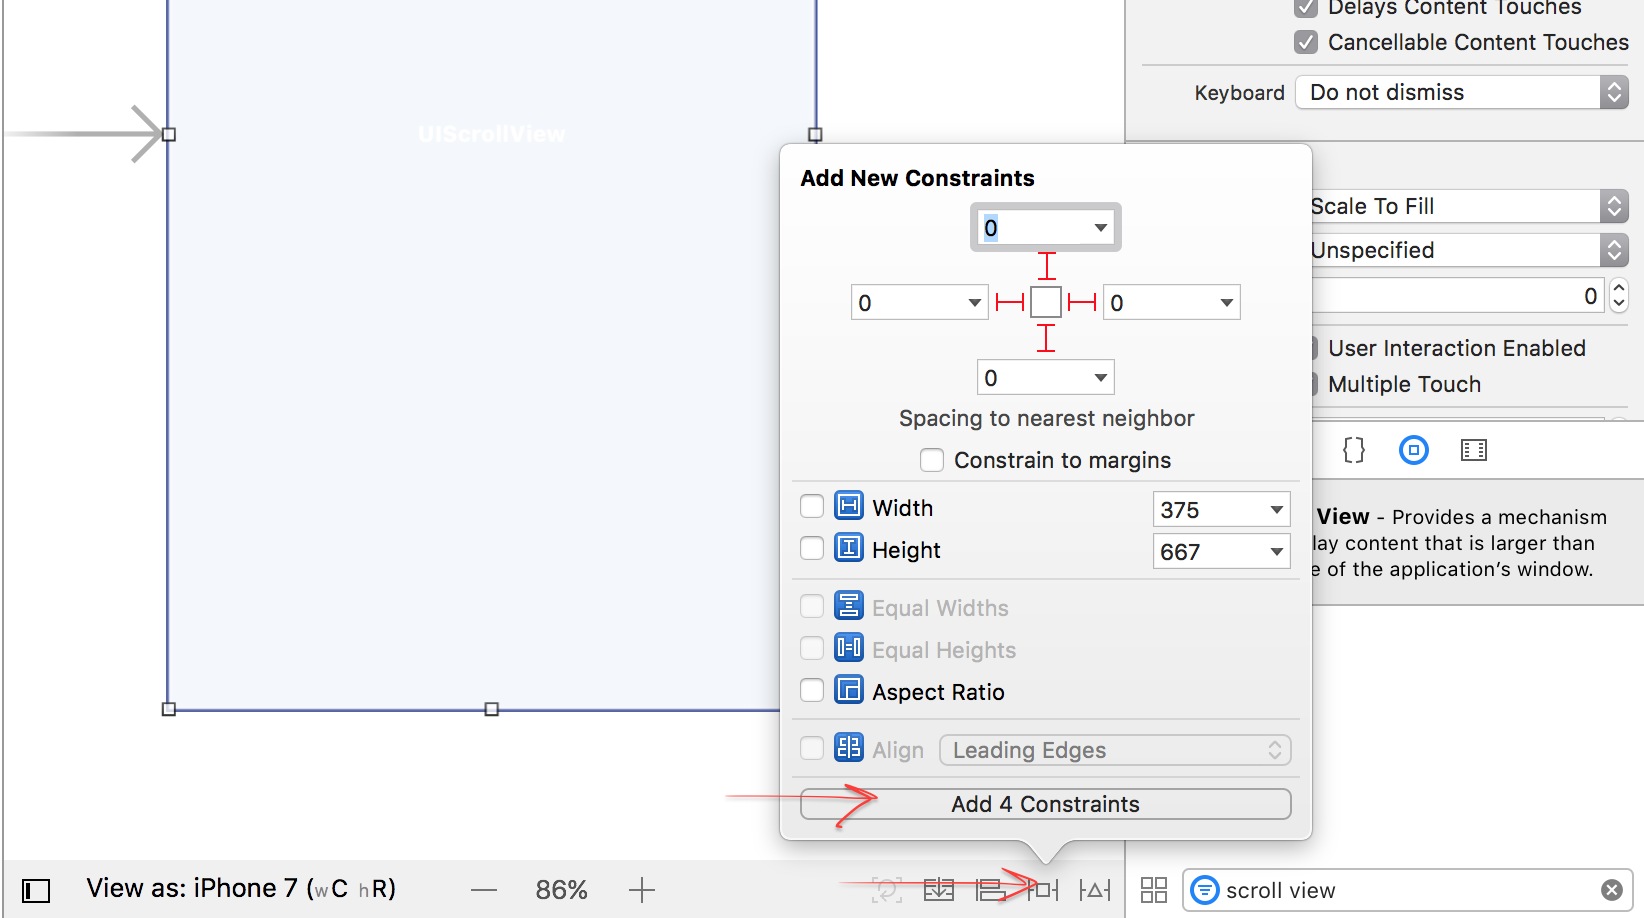Open the Resolve Auto Layout Issues tool
The image size is (1644, 918).
[x=1095, y=889]
